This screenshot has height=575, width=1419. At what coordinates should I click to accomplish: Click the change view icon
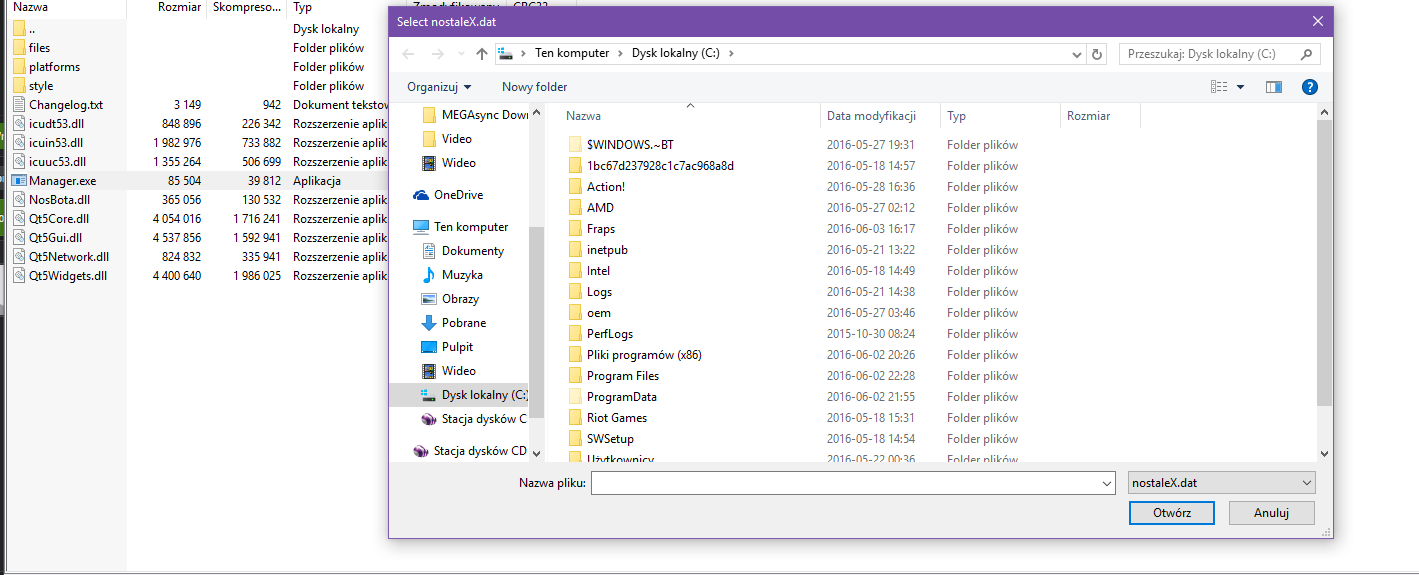1219,87
